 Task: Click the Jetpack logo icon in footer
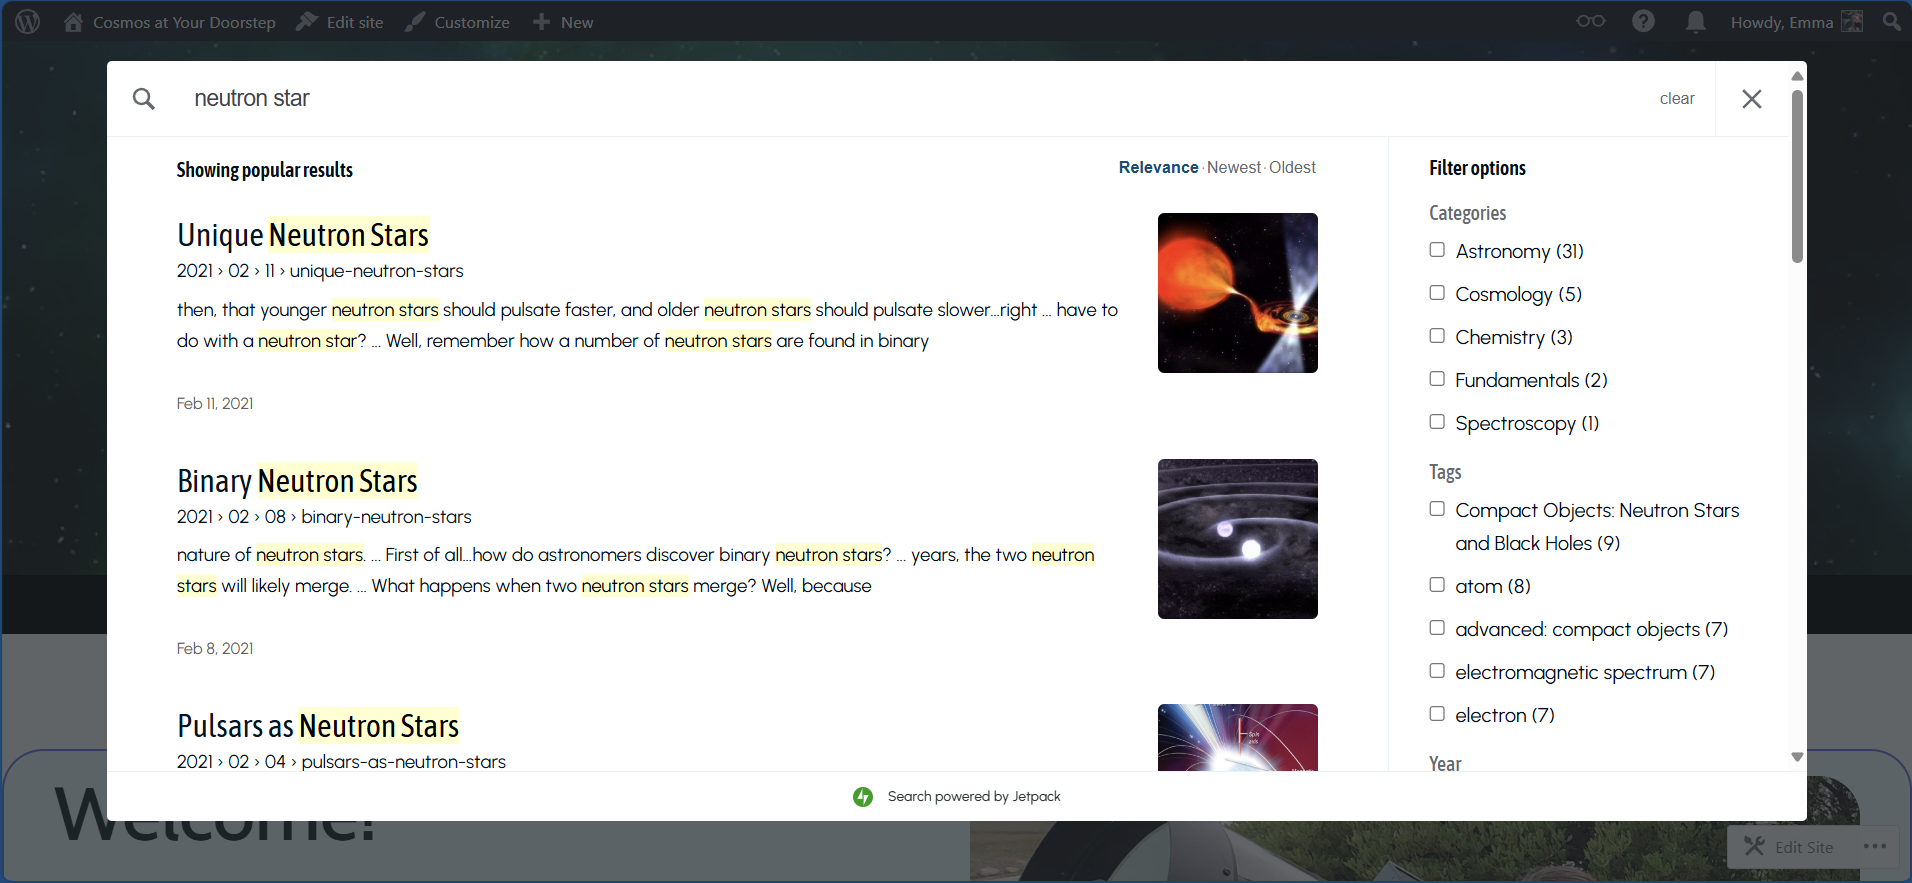coord(863,797)
